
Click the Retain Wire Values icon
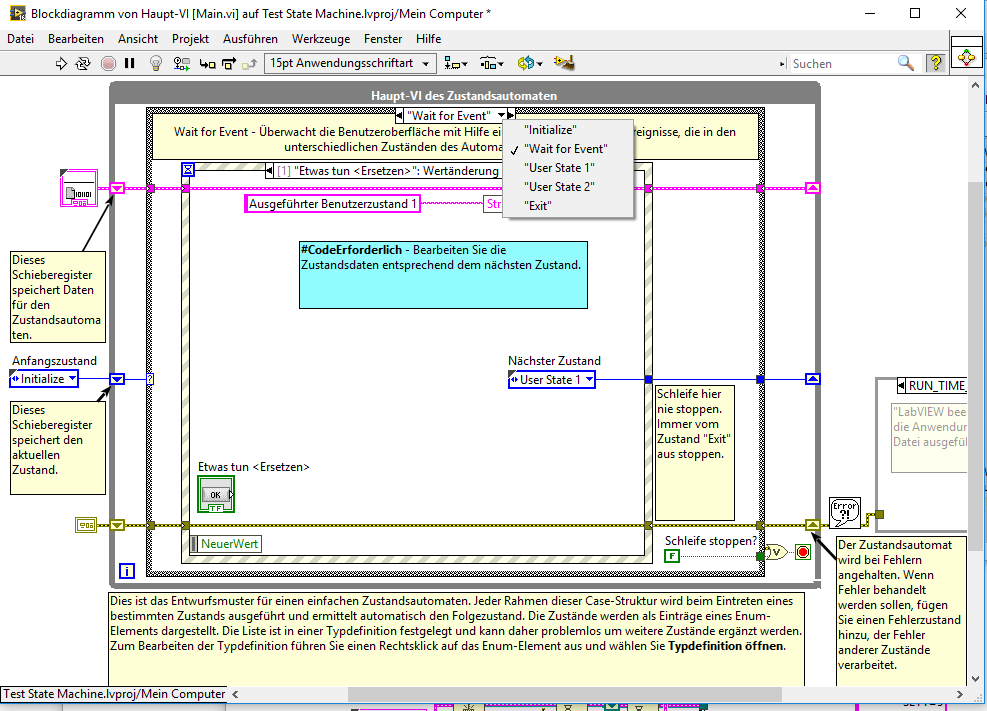point(181,63)
